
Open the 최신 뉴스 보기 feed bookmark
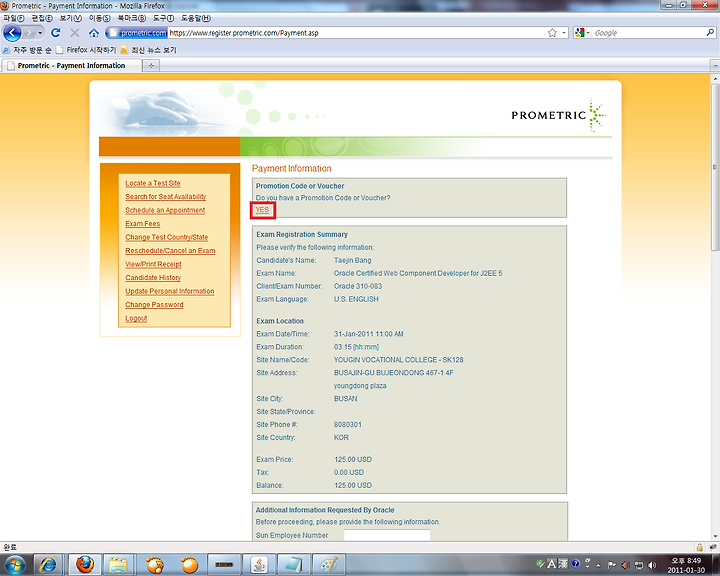click(149, 50)
